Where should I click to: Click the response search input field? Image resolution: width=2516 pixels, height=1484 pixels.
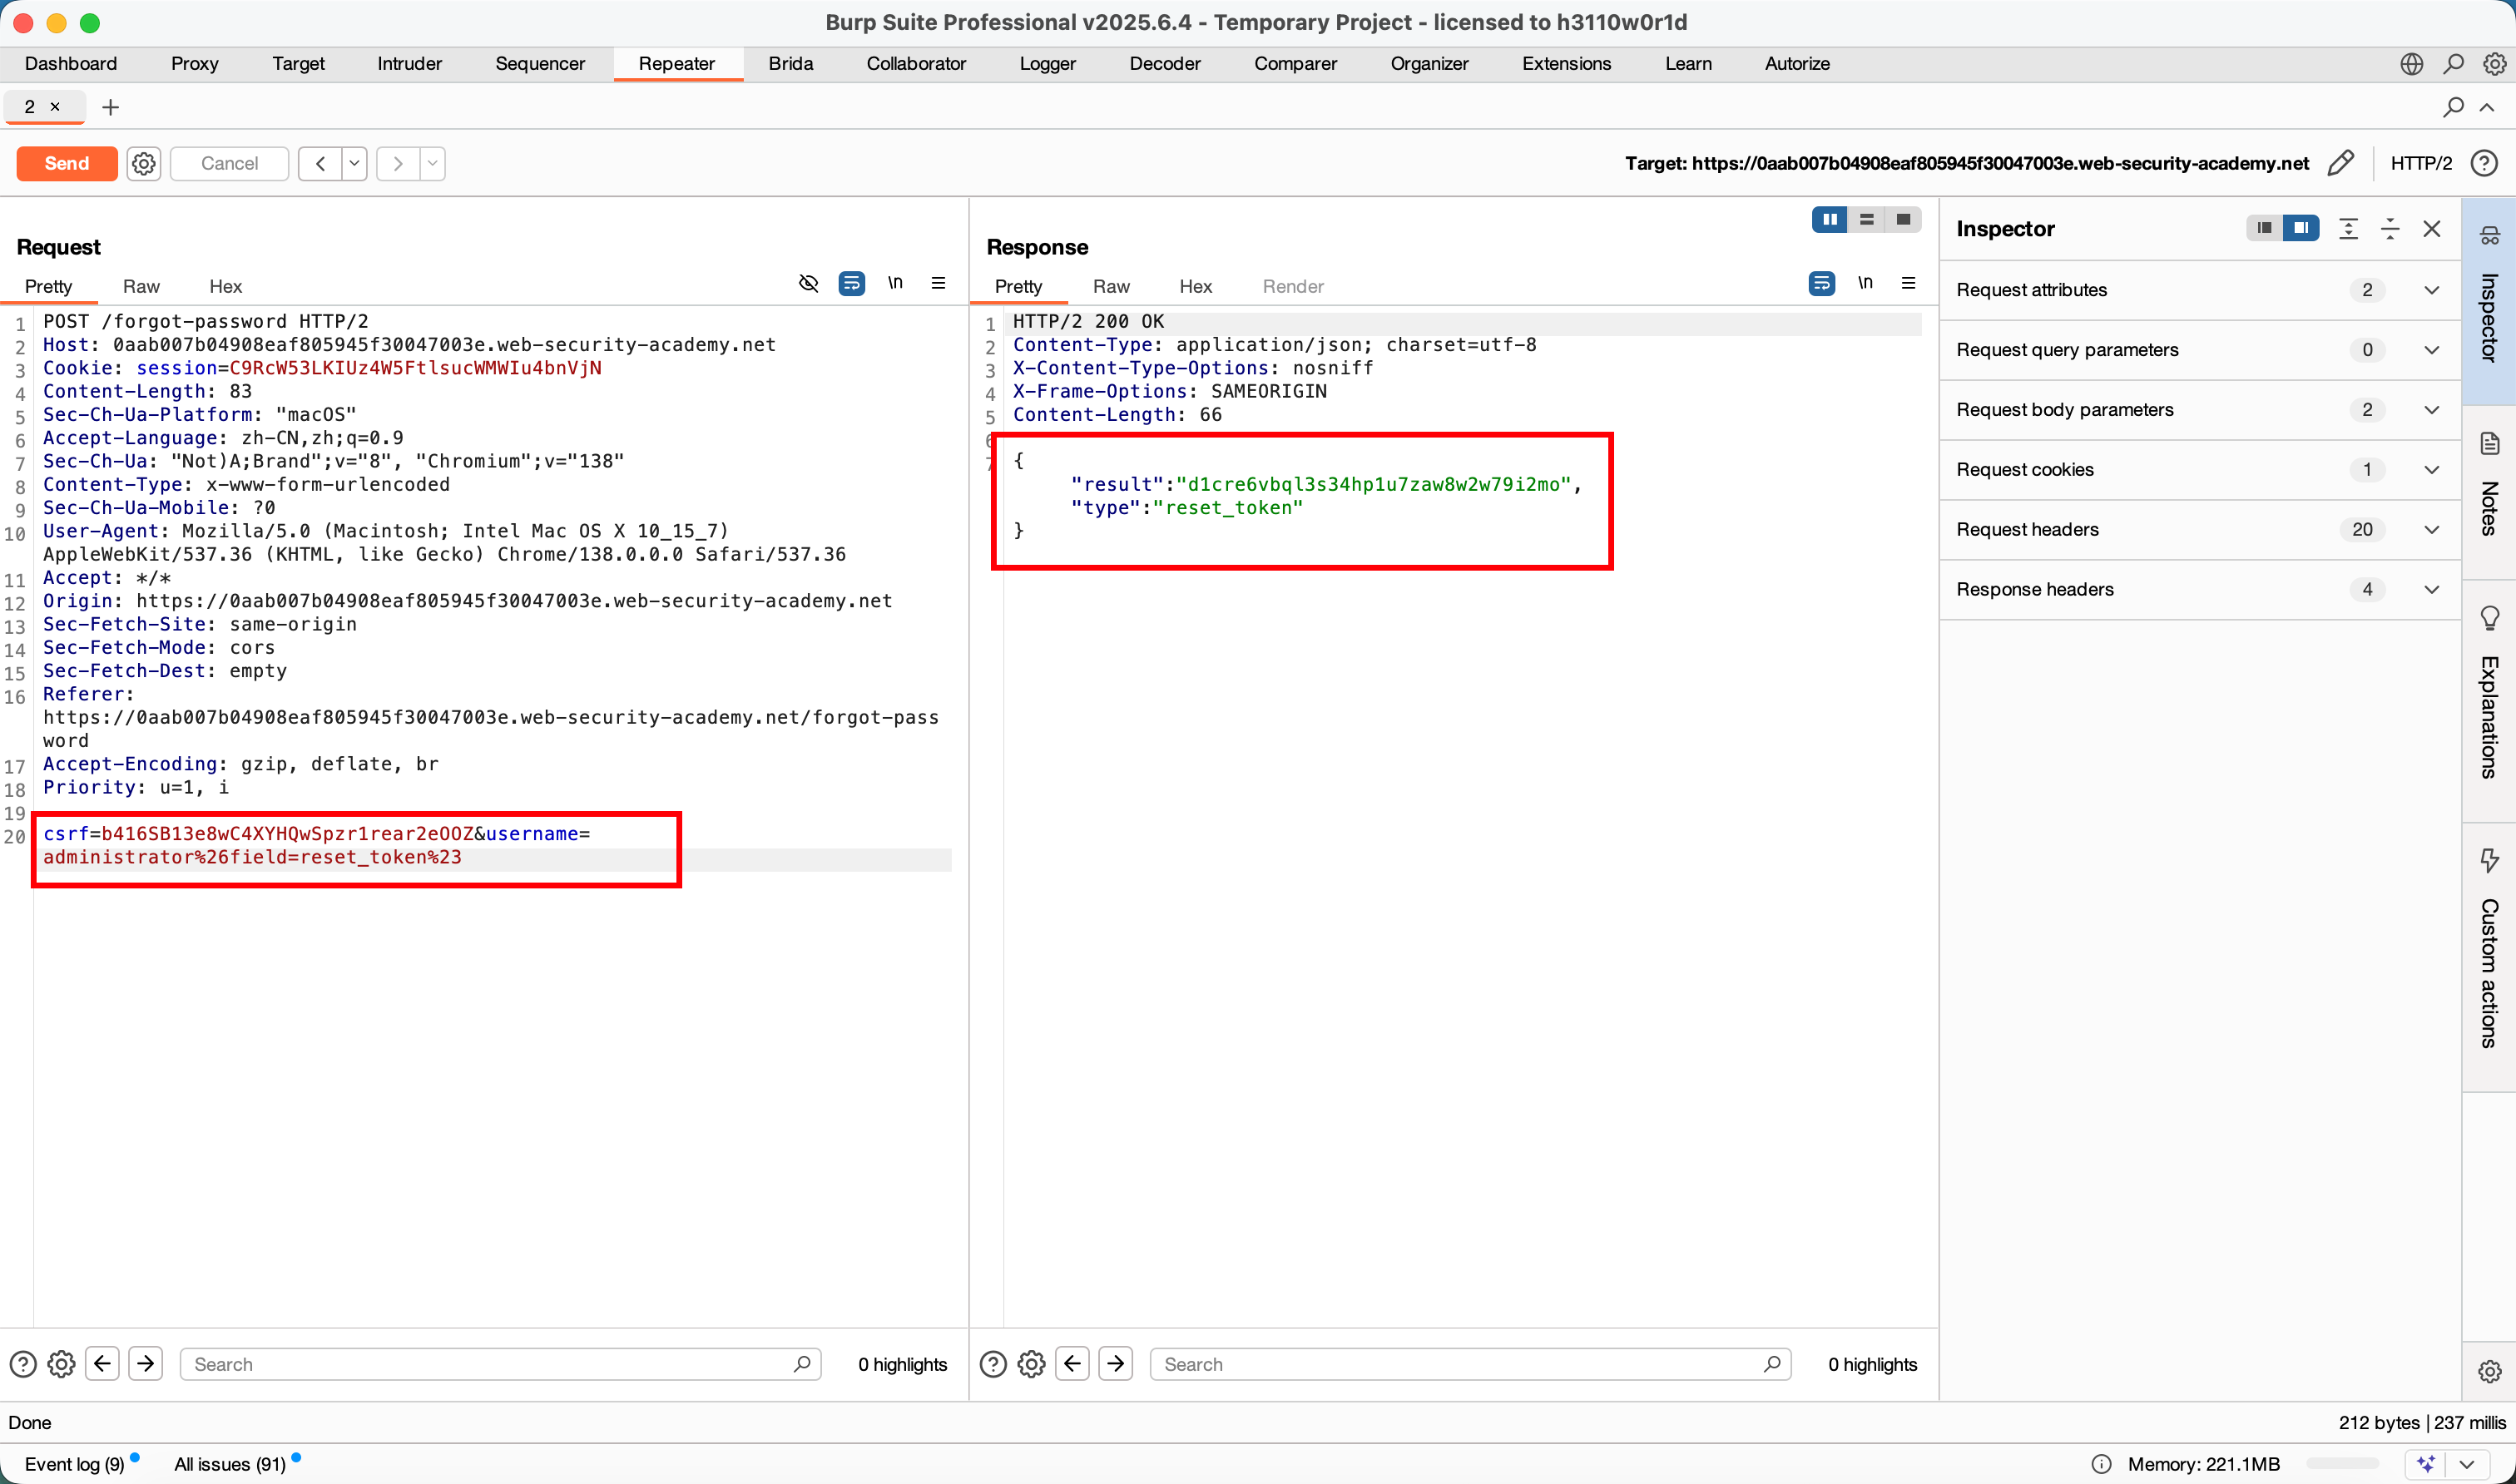(x=1470, y=1364)
